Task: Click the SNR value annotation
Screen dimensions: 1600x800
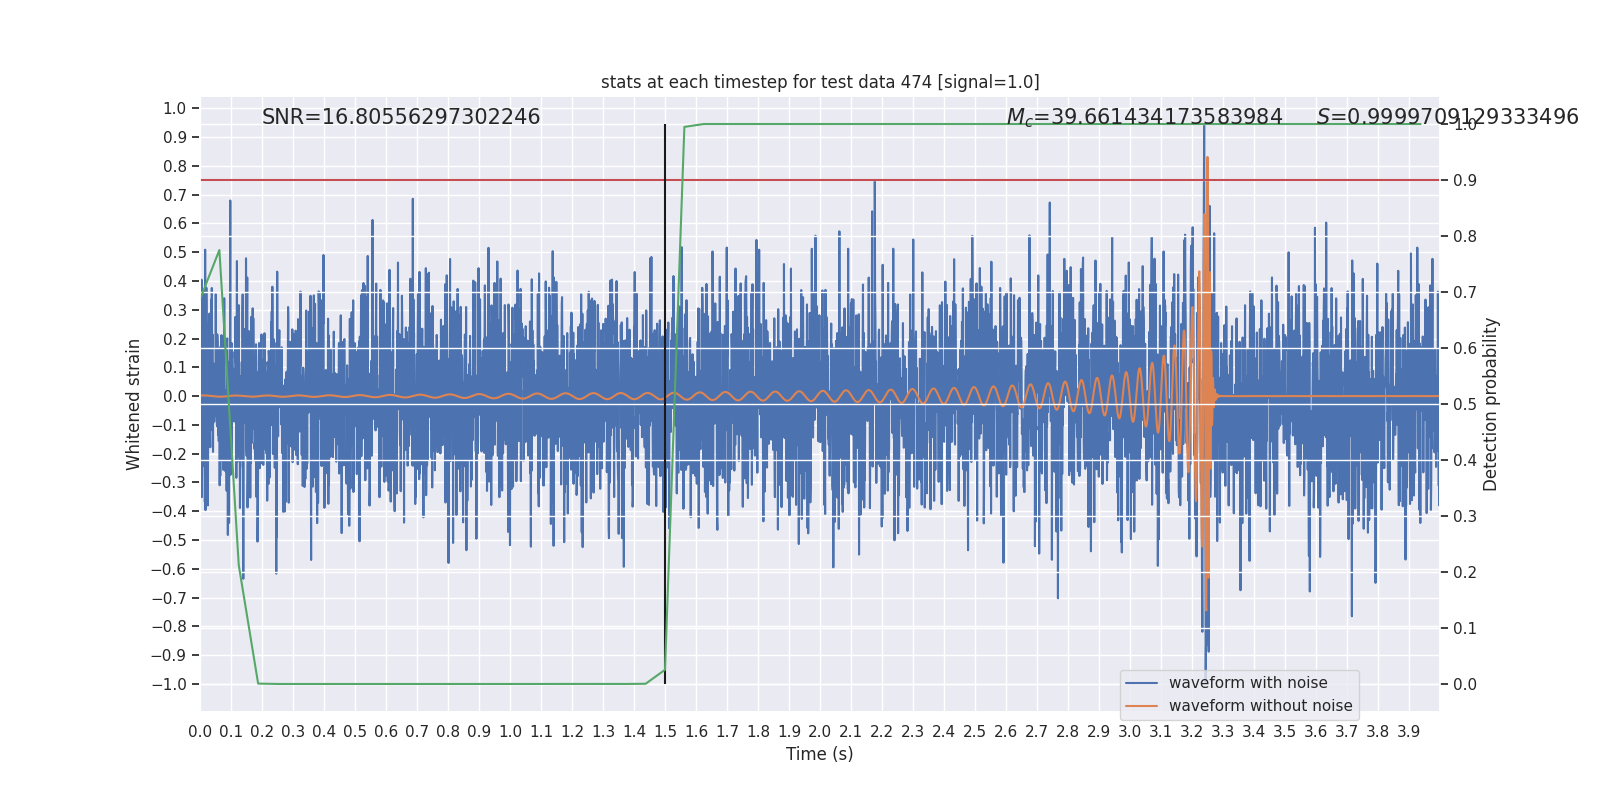Action: coord(401,117)
